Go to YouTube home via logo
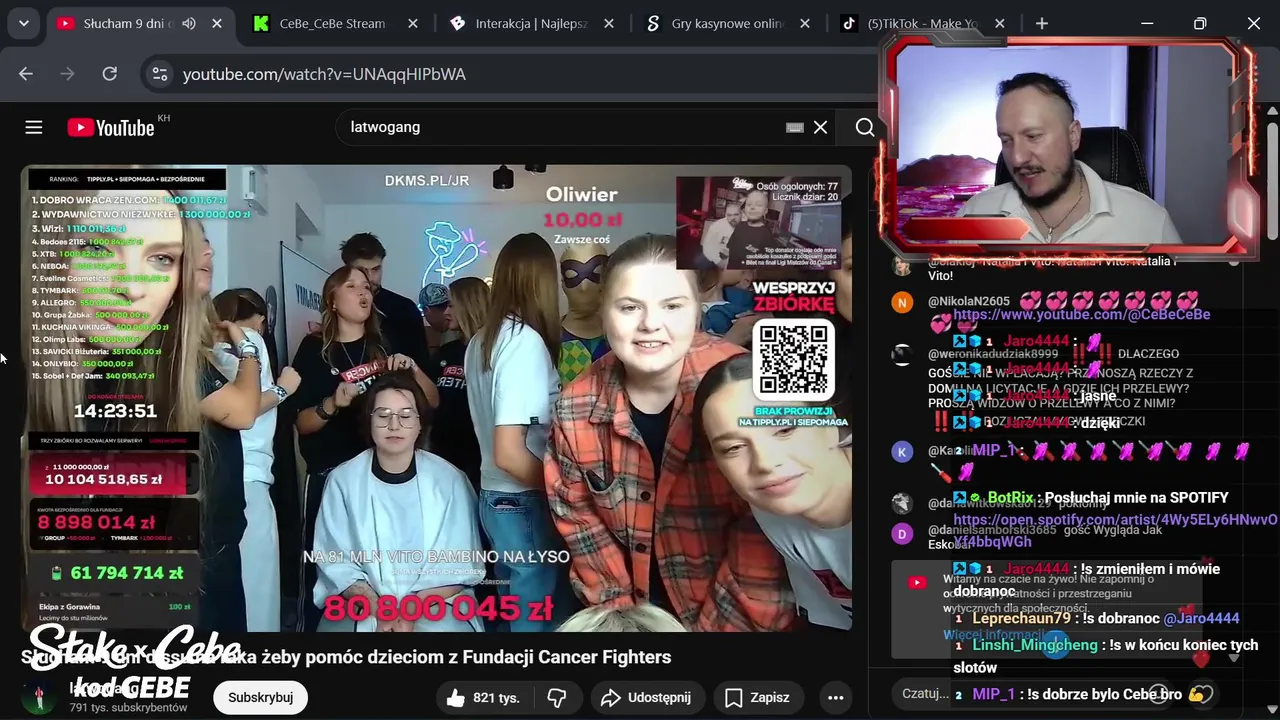 click(x=111, y=127)
